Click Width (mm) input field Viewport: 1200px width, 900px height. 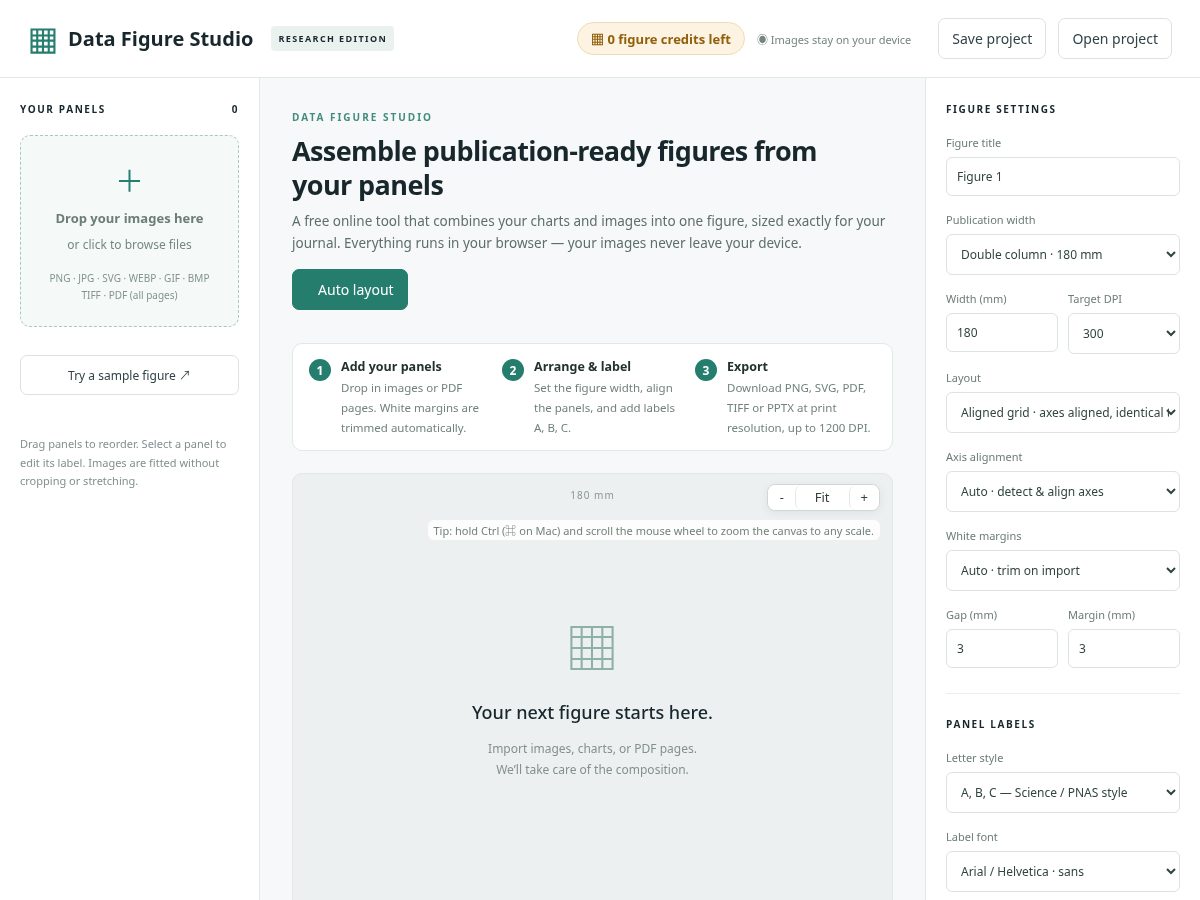1002,332
